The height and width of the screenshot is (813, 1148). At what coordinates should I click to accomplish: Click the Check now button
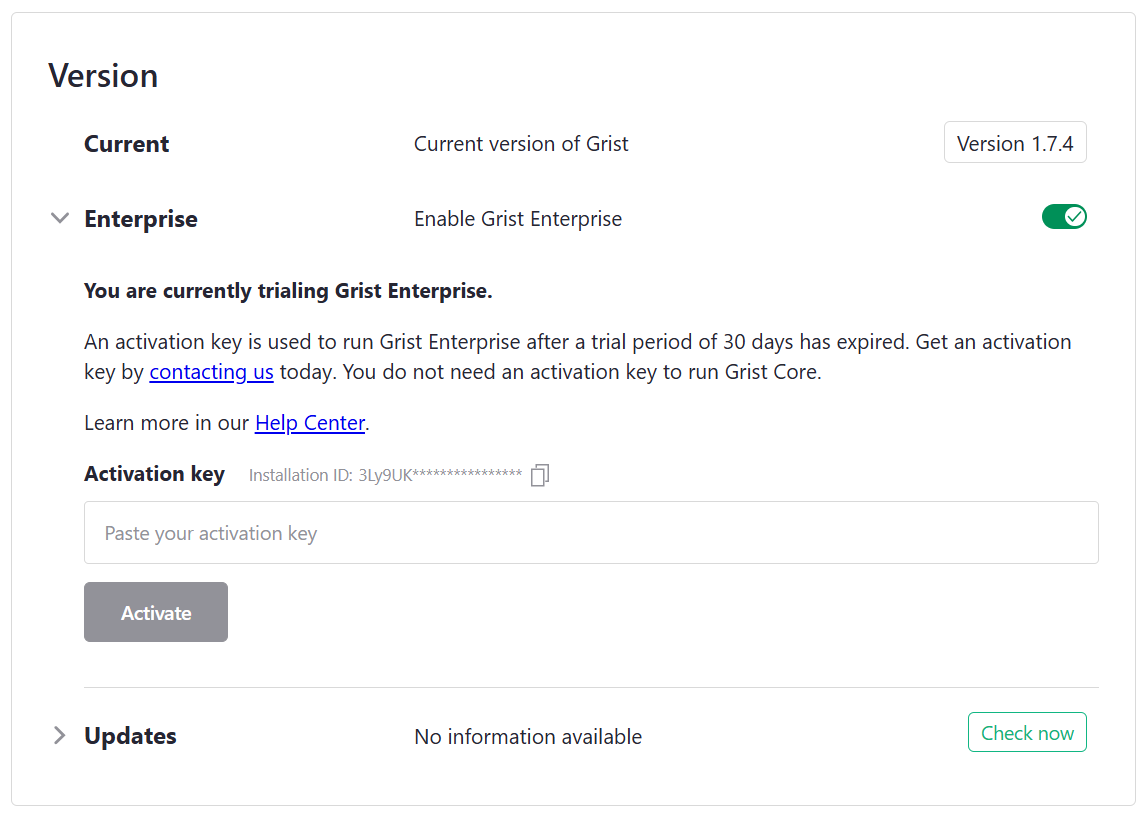(x=1027, y=732)
